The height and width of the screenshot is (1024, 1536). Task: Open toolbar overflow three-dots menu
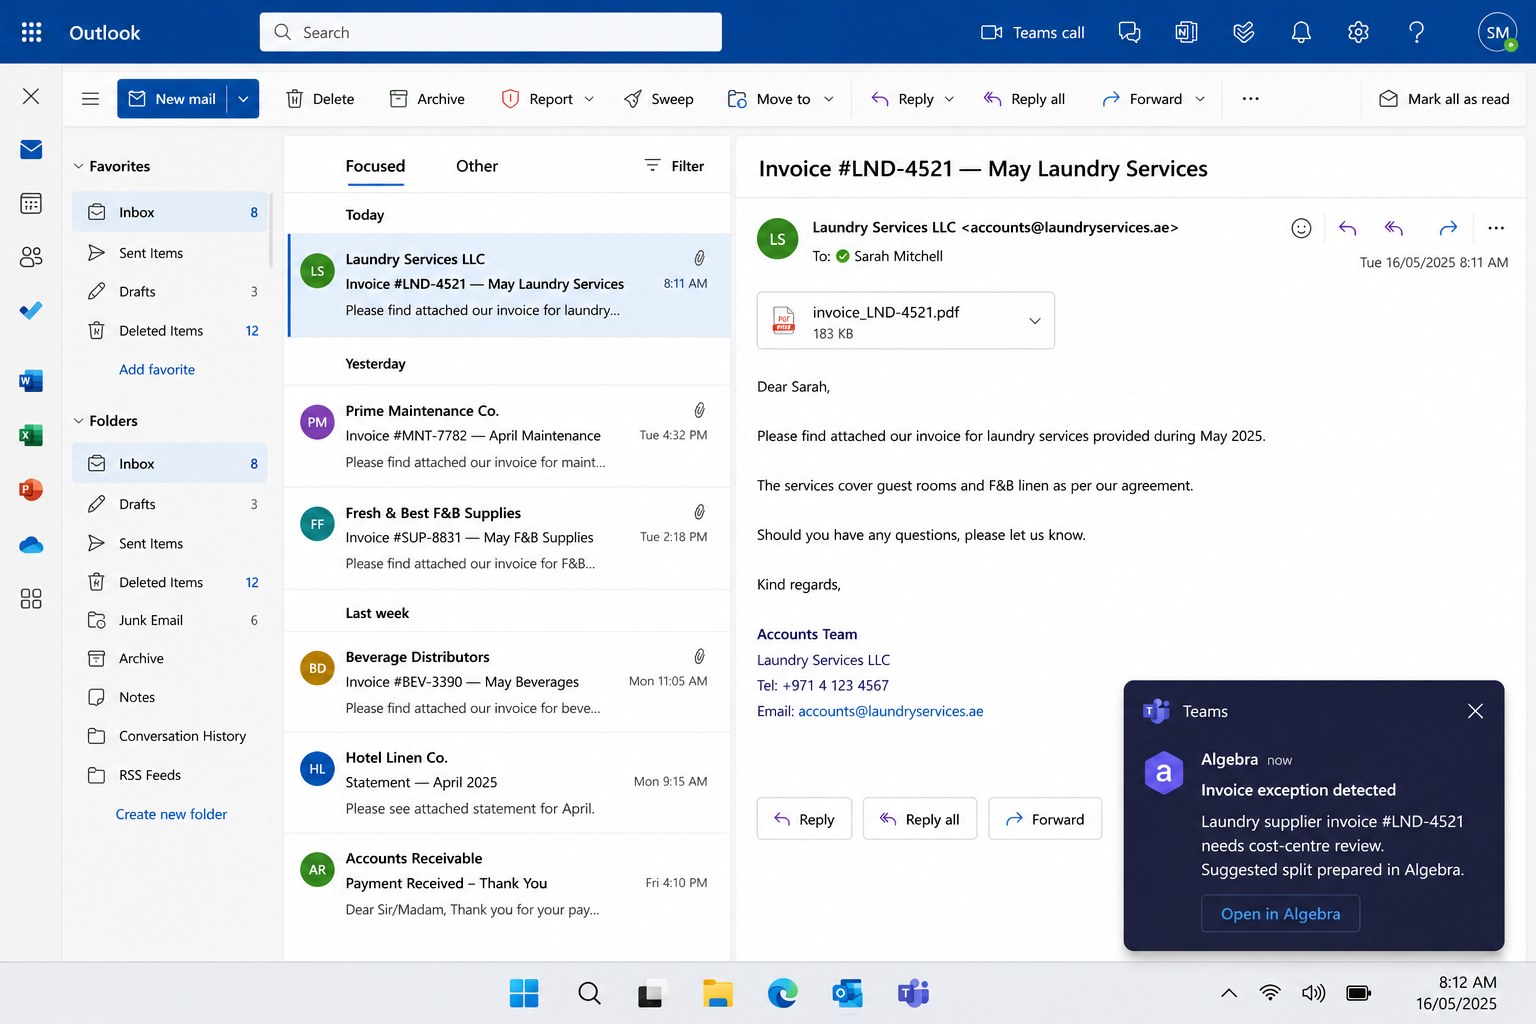point(1250,99)
